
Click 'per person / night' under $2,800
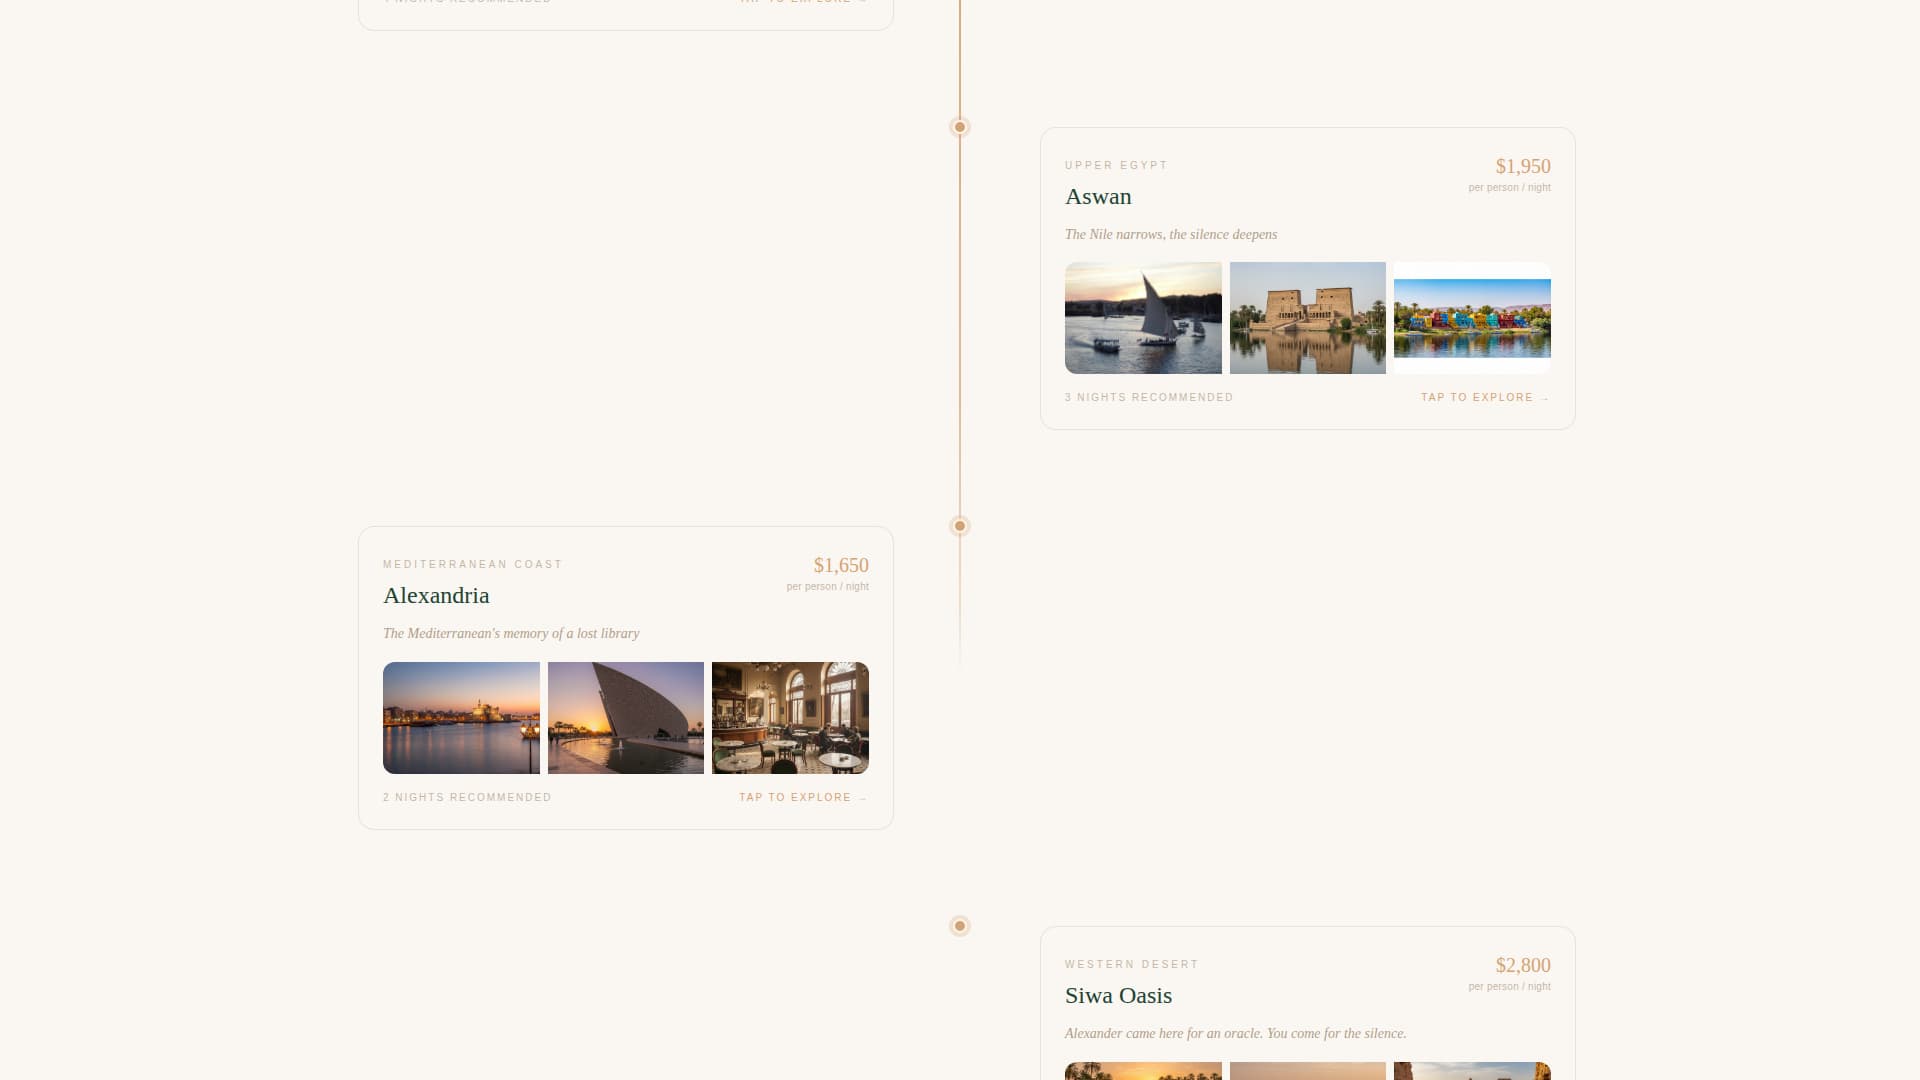coord(1509,987)
